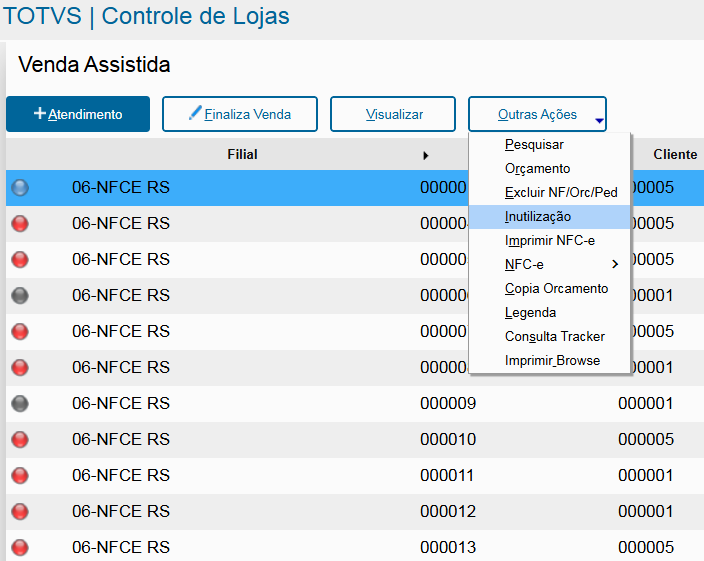Click the arrow next to Filial column header
The image size is (704, 561).
[x=426, y=156]
